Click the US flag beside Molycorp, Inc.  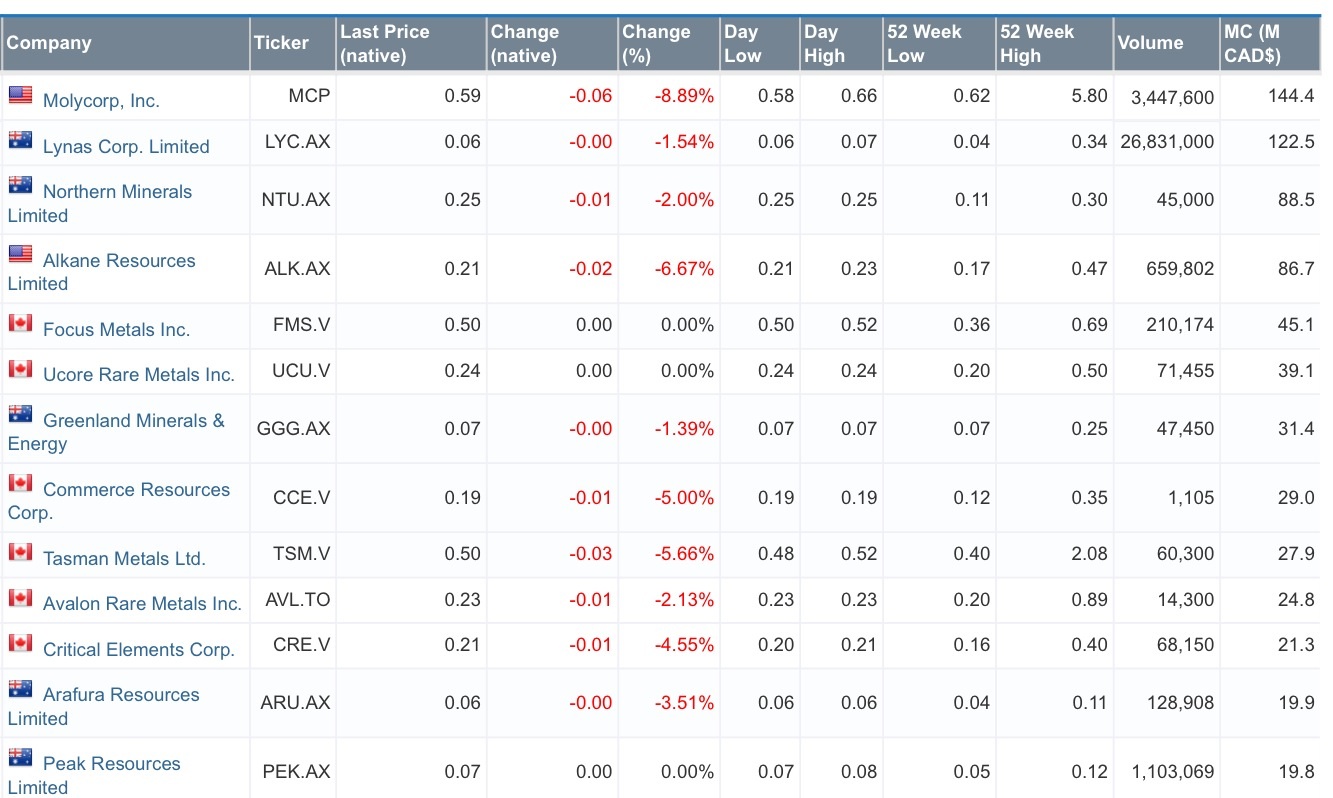20,95
